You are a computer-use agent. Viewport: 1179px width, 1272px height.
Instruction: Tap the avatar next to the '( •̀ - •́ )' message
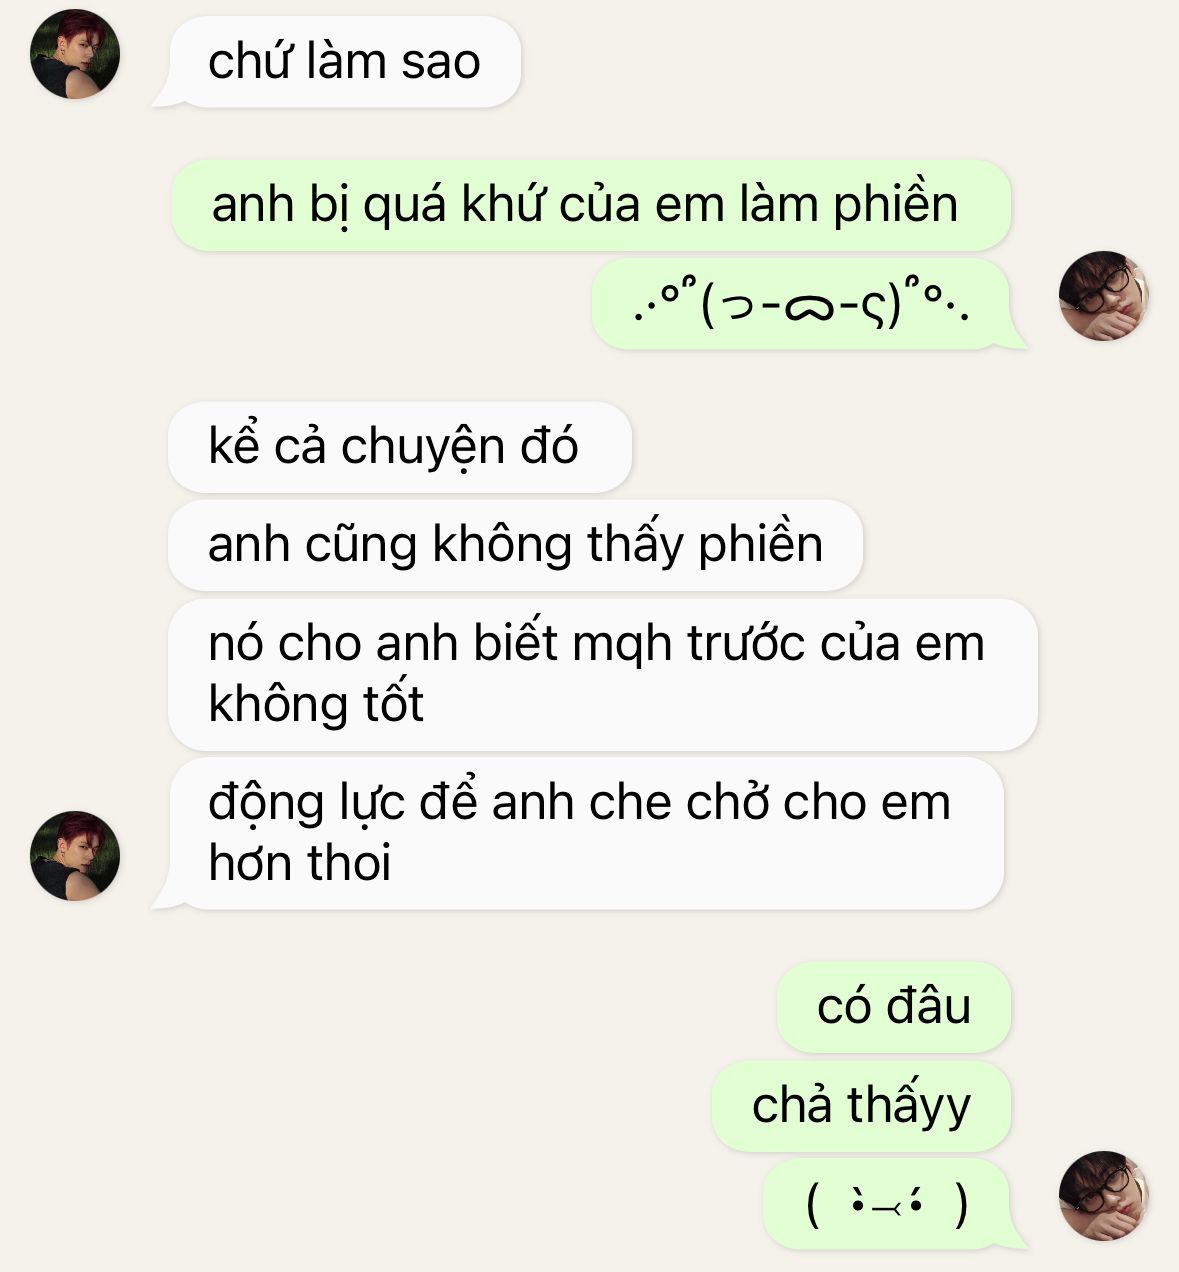1103,1196
